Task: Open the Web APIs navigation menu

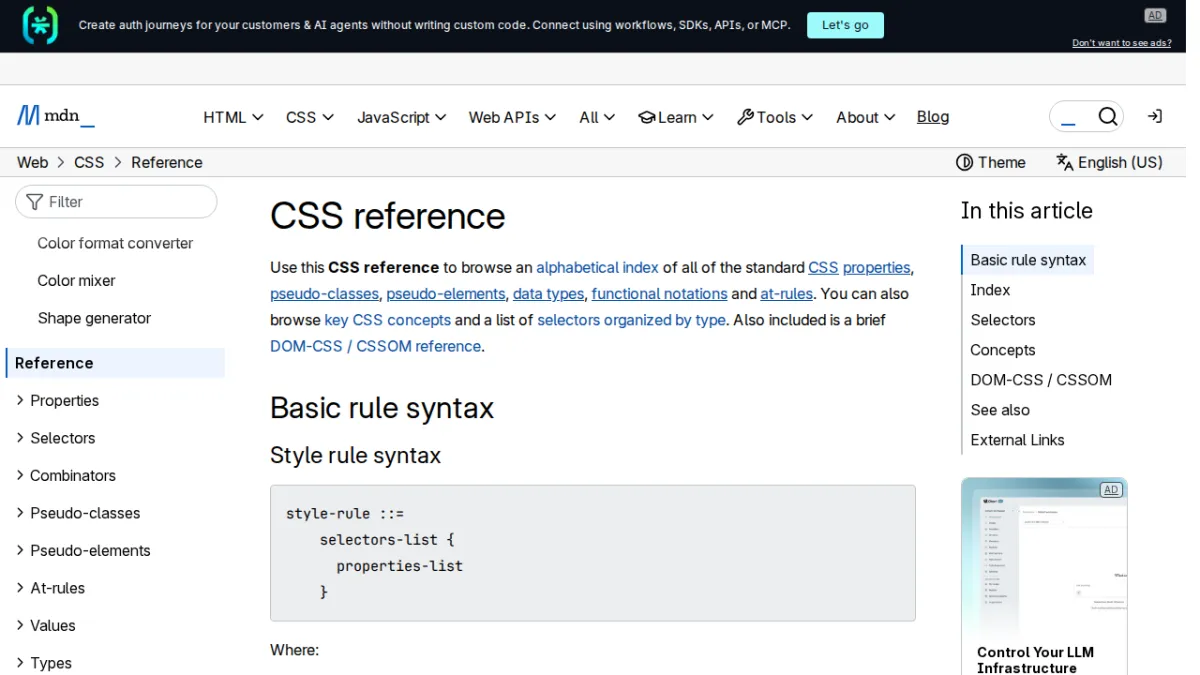Action: (x=512, y=117)
